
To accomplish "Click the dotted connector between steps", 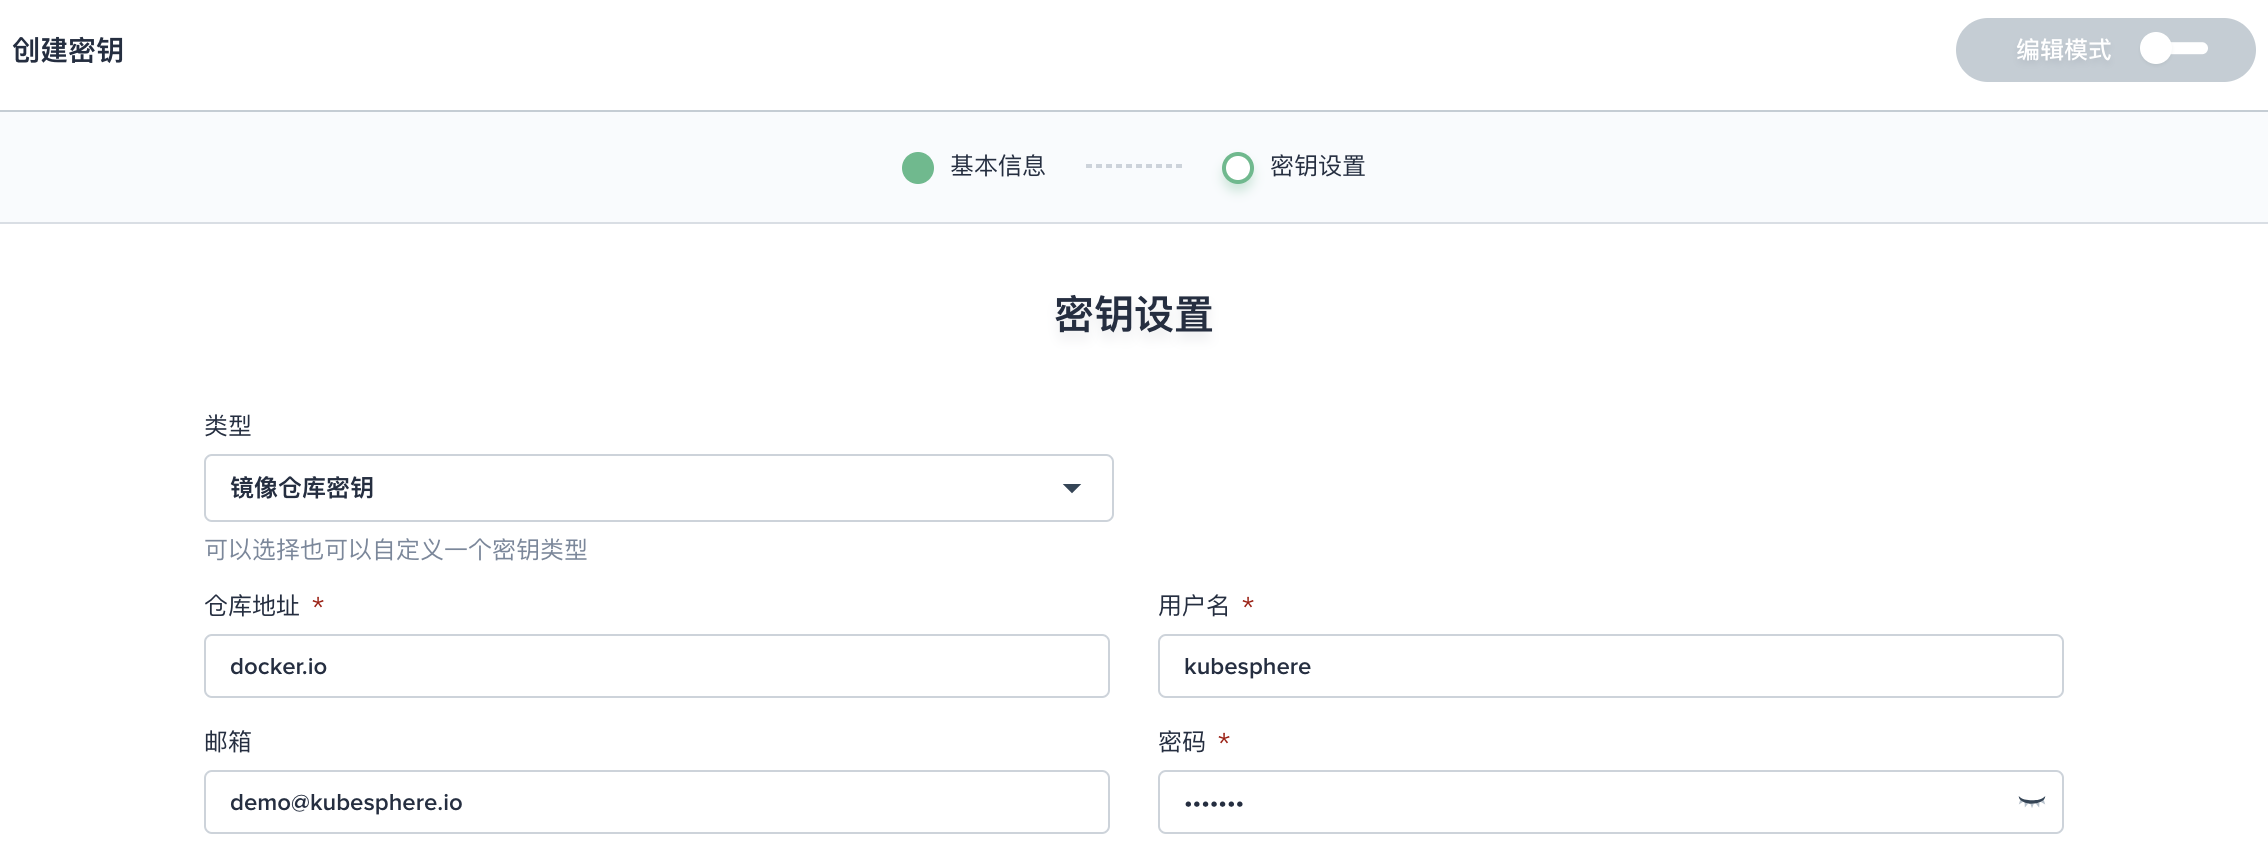I will pos(1133,166).
